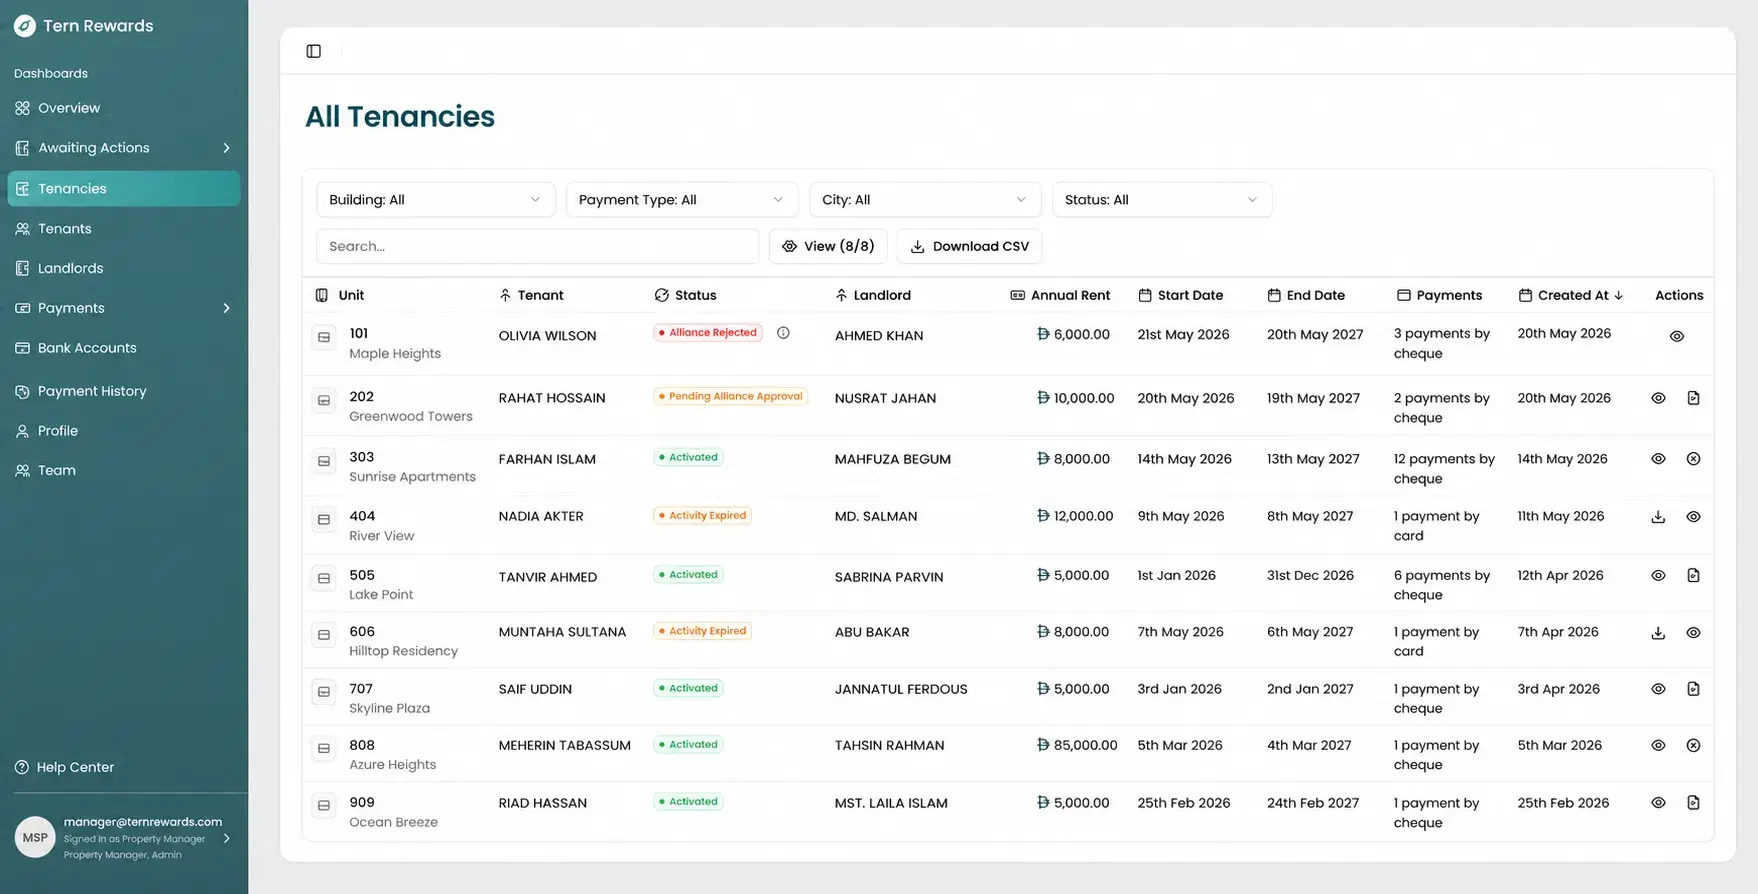View tenancy 505 with eye icon

pos(1658,576)
